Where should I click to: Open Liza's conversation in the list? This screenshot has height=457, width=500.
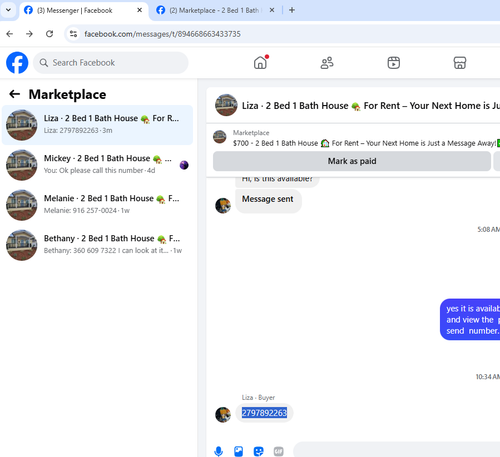click(x=97, y=125)
